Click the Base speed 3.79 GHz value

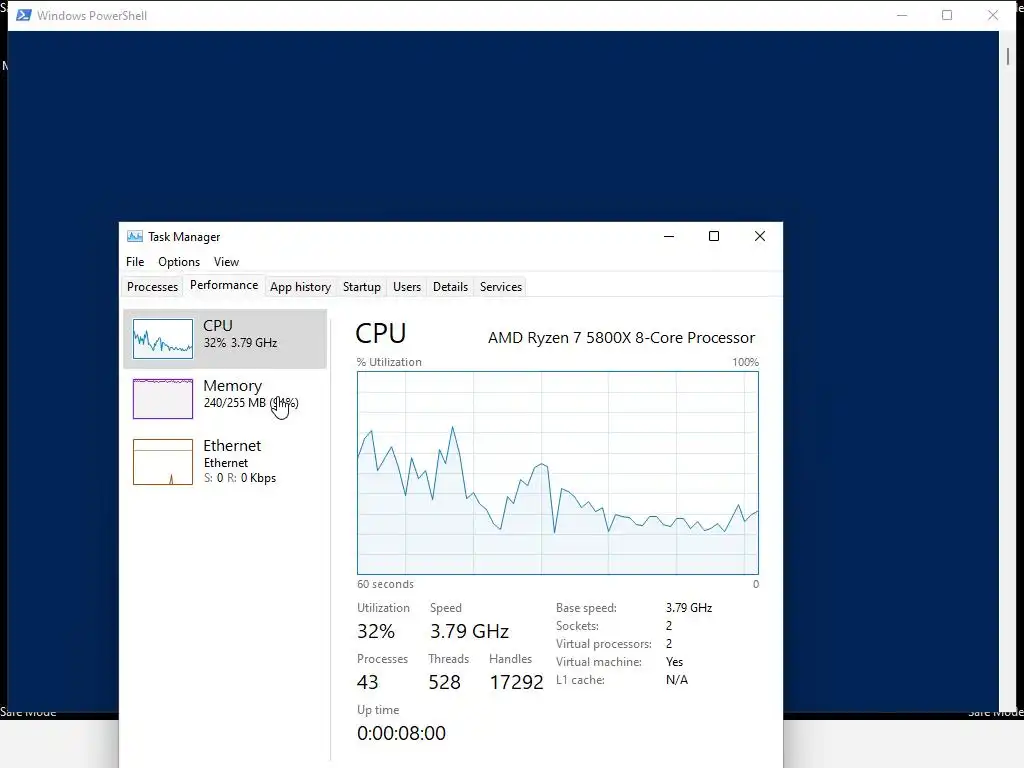coord(688,608)
